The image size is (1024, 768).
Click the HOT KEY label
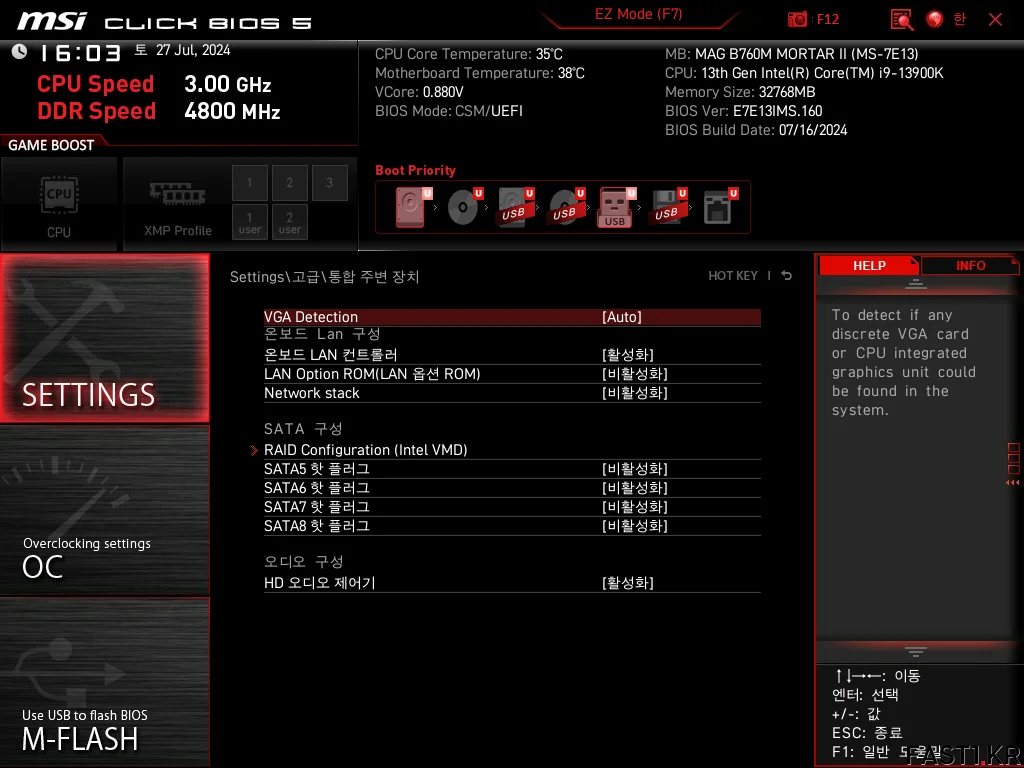tap(733, 276)
